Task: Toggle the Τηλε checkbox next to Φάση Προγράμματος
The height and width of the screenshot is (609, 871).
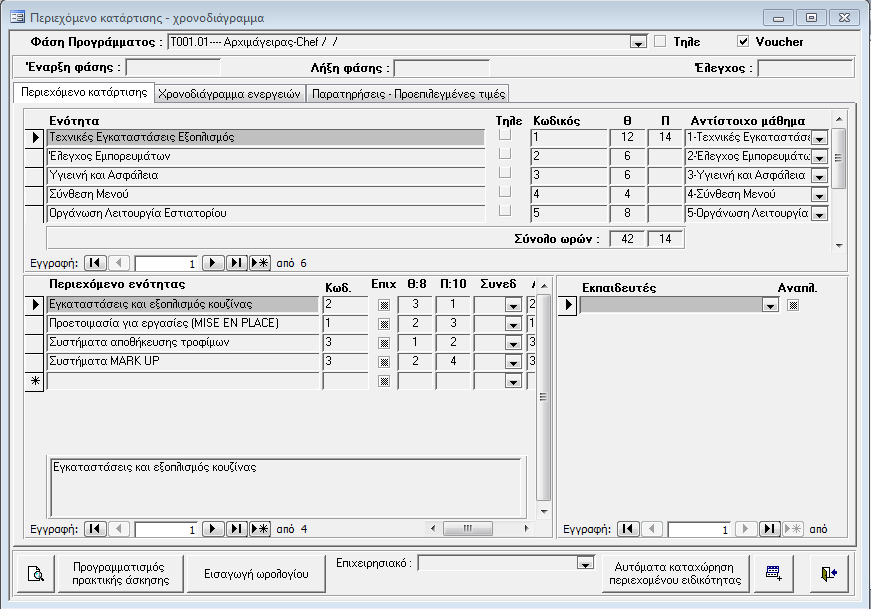Action: click(x=660, y=41)
